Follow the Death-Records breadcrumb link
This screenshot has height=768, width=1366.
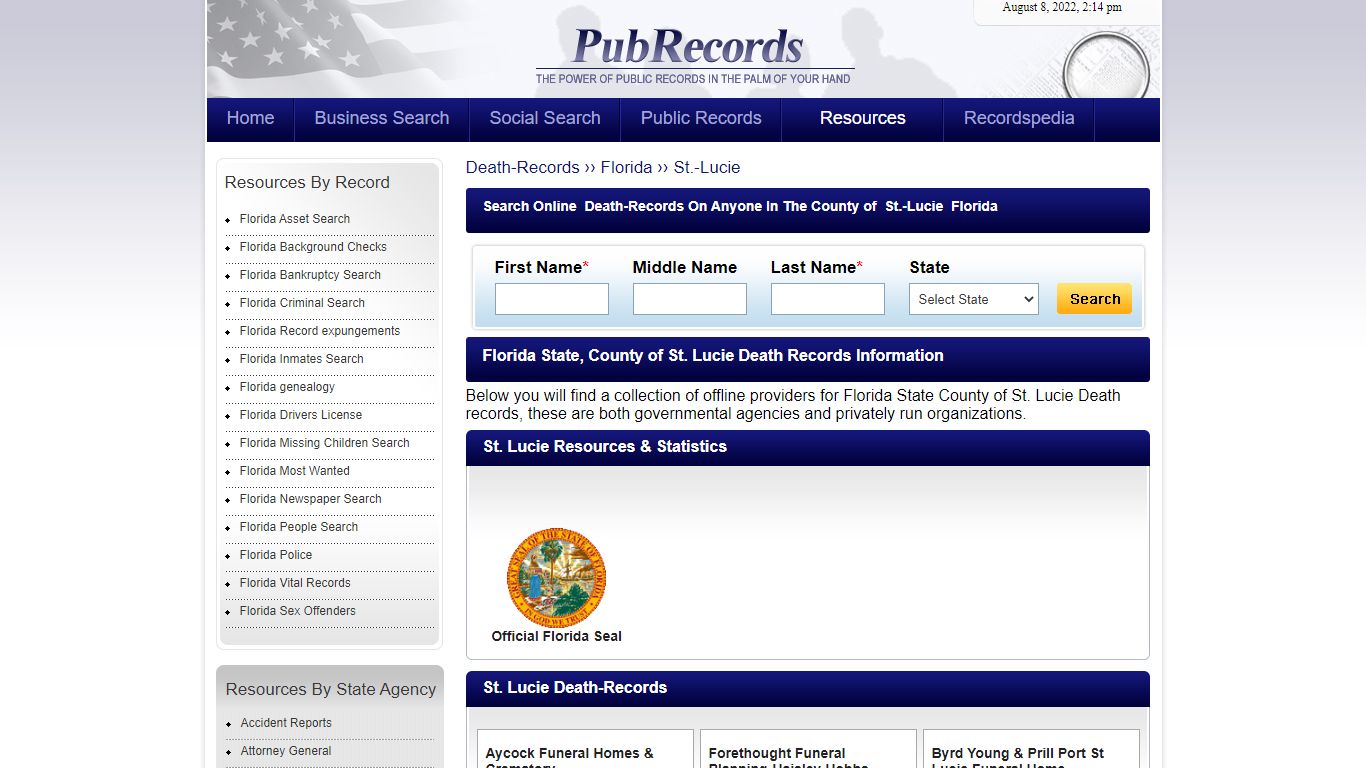[523, 168]
